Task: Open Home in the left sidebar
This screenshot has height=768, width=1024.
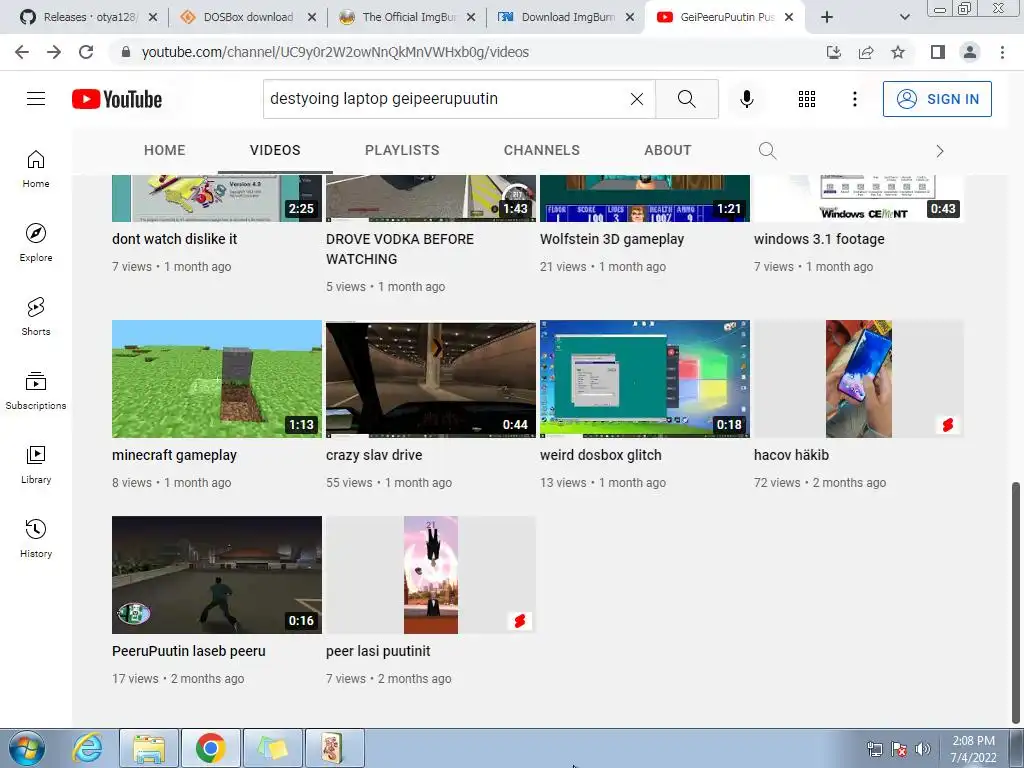Action: (x=36, y=168)
